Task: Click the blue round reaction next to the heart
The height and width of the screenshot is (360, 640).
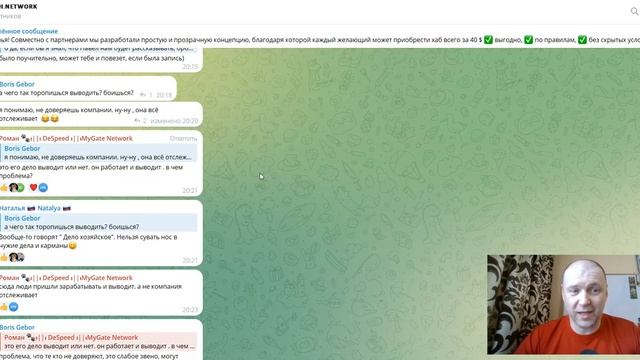Action: tap(43, 187)
